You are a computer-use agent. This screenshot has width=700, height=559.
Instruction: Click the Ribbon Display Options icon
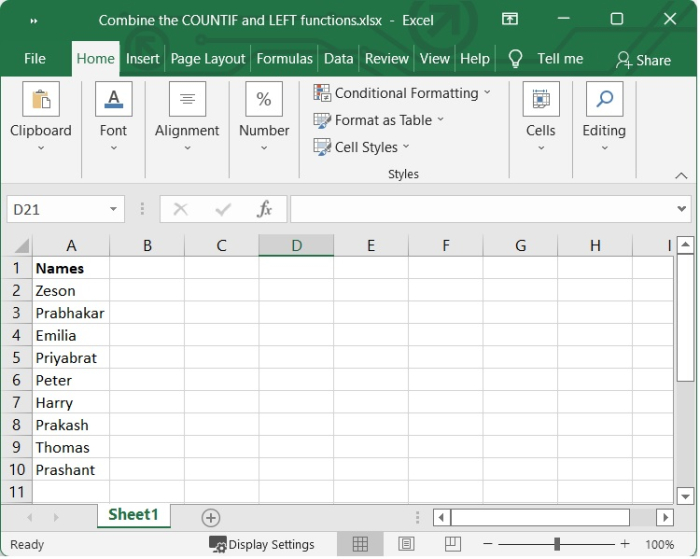pyautogui.click(x=510, y=19)
